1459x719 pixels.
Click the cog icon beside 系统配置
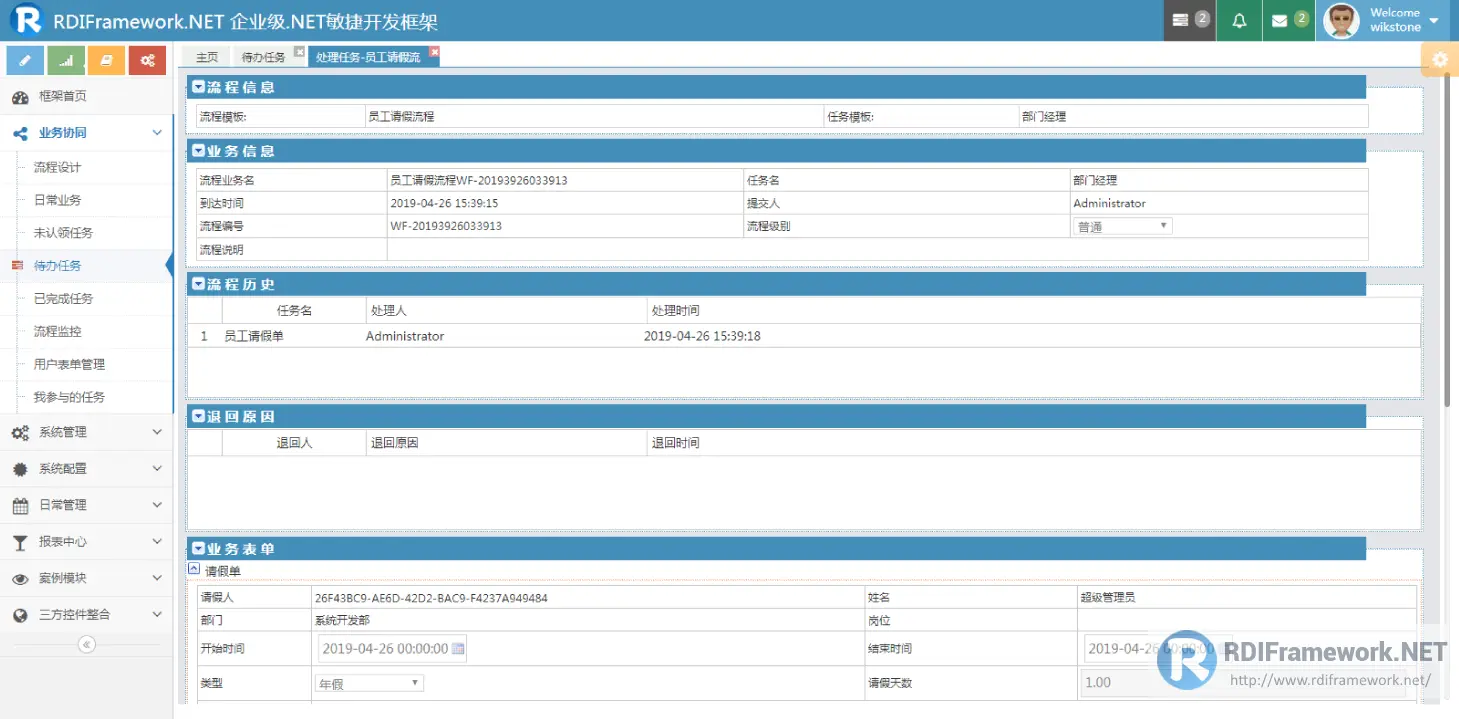20,469
